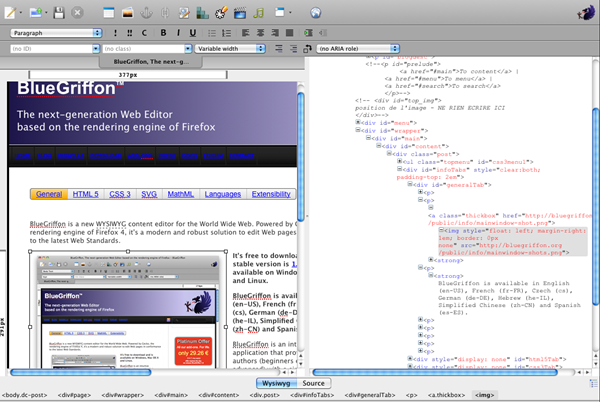Center align text
This screenshot has height=402, width=600.
260,33
